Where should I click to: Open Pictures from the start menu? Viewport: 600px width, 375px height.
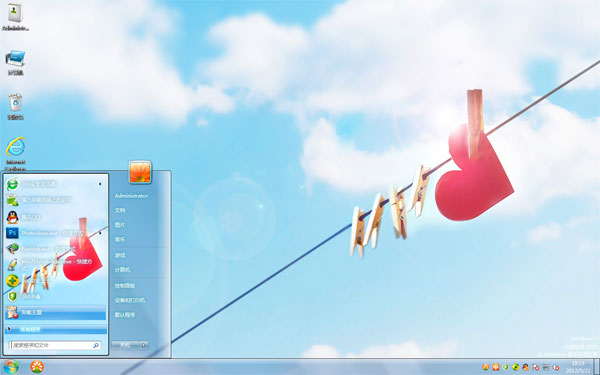pos(120,225)
